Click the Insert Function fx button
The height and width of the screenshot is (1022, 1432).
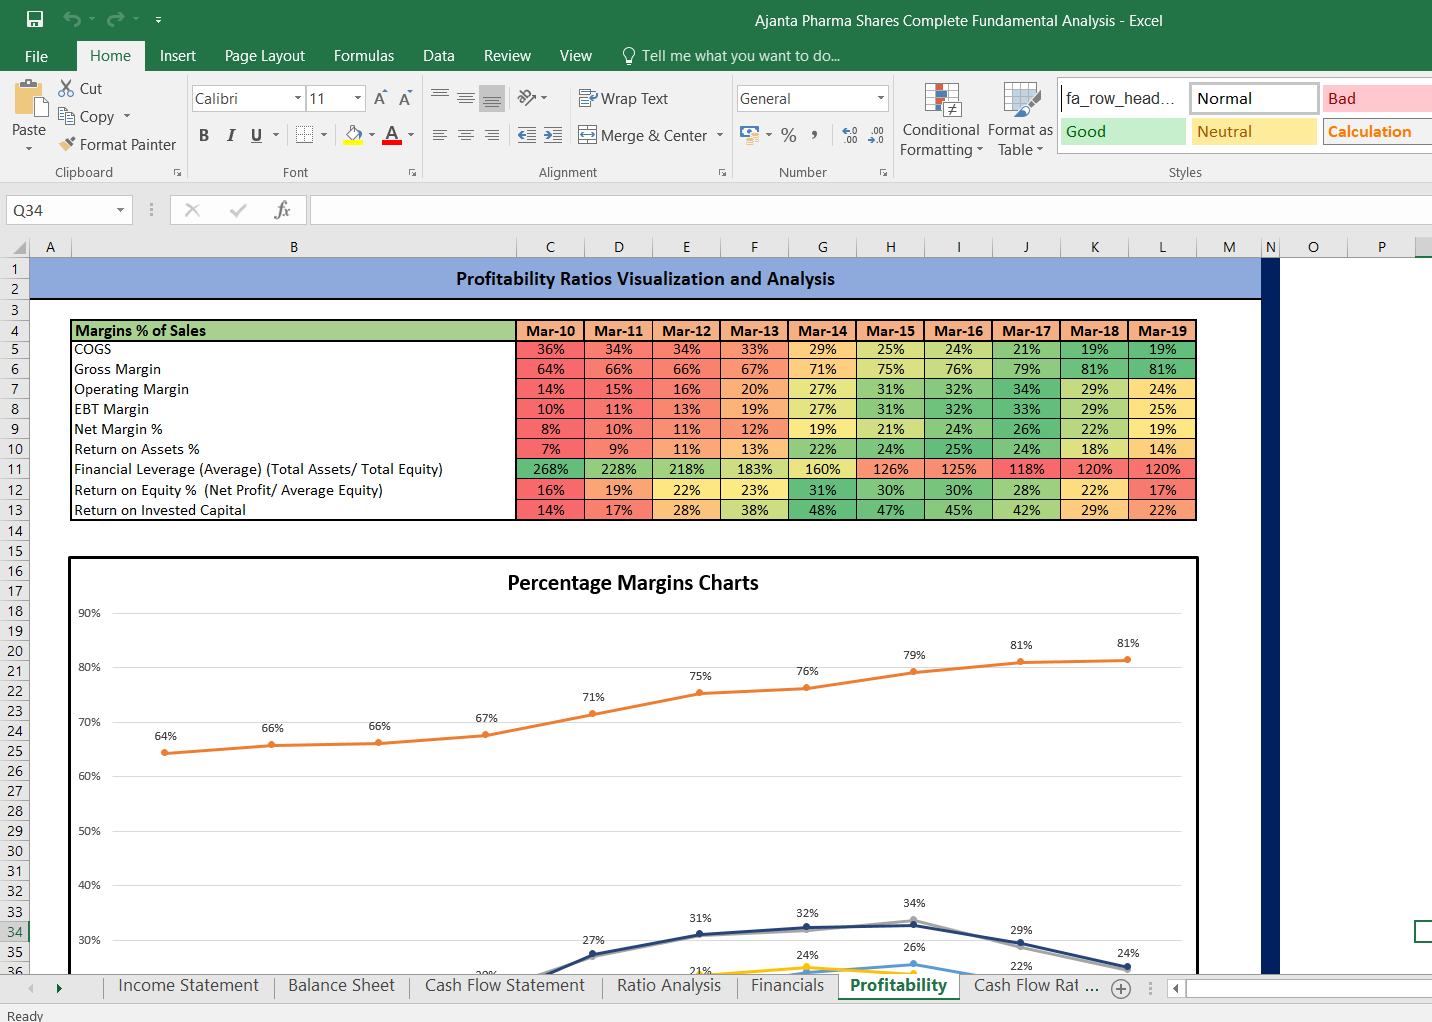pos(282,210)
